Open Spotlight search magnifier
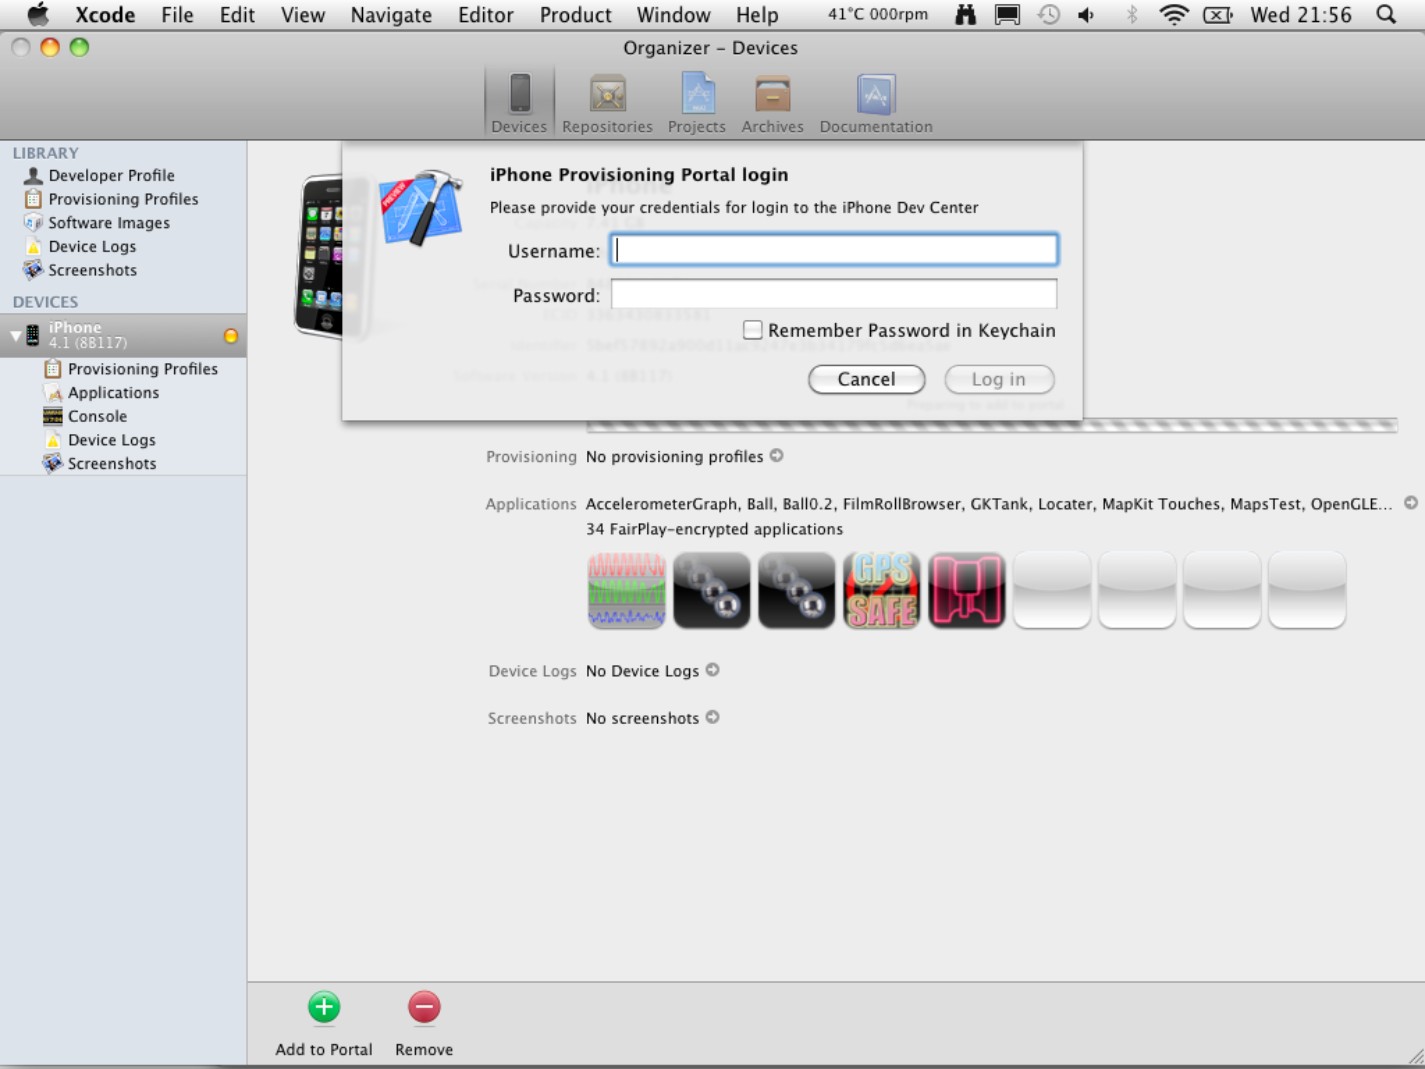Viewport: 1425px width, 1069px height. click(x=1386, y=15)
